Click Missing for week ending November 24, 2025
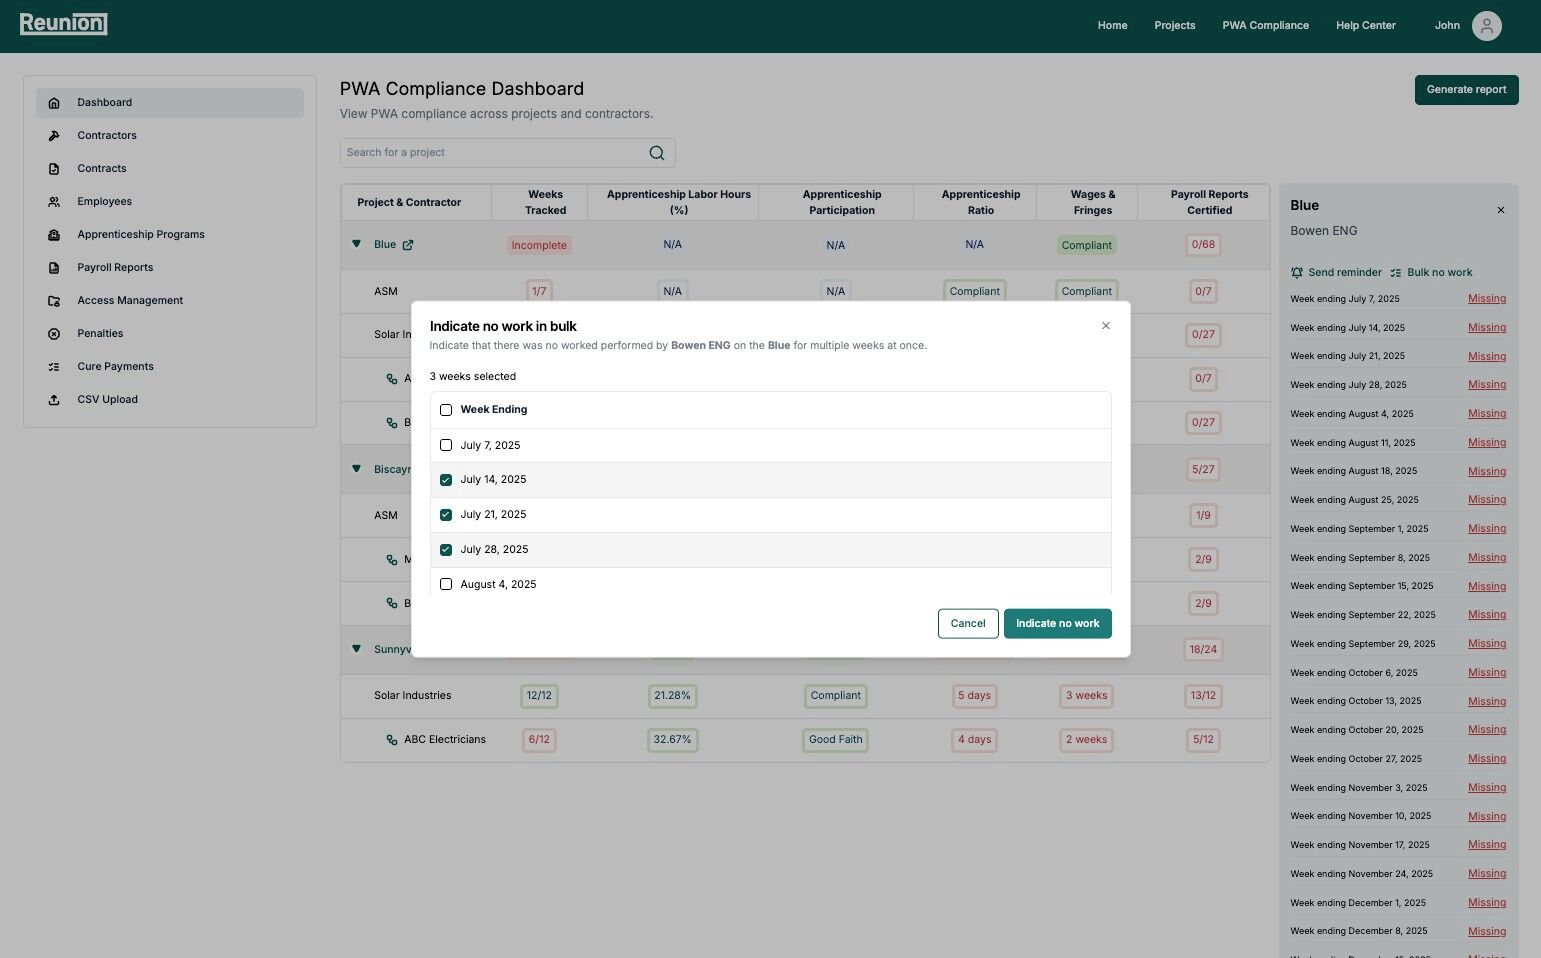1541x958 pixels. click(1486, 874)
